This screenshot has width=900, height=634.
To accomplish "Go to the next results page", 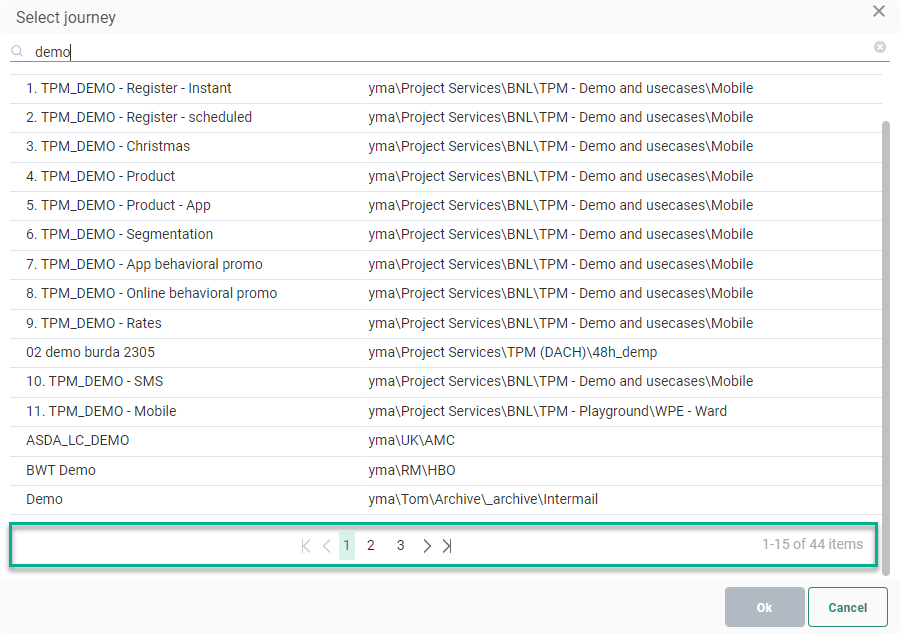I will (x=427, y=546).
